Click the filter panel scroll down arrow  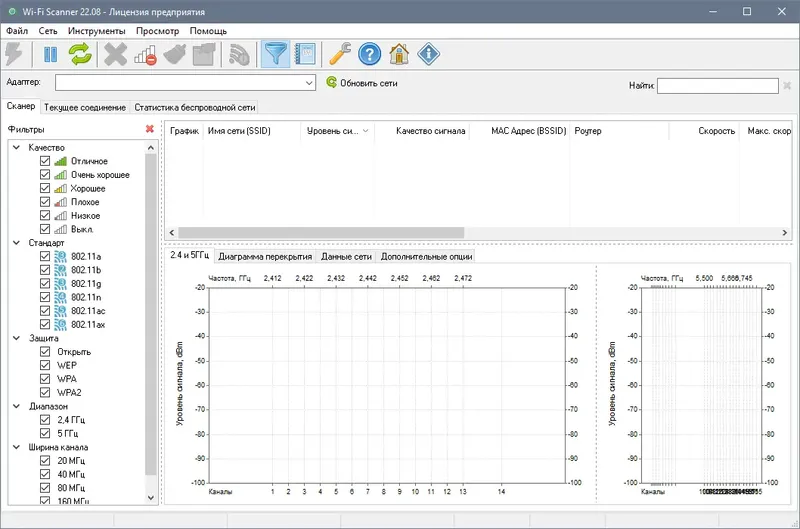pyautogui.click(x=151, y=497)
